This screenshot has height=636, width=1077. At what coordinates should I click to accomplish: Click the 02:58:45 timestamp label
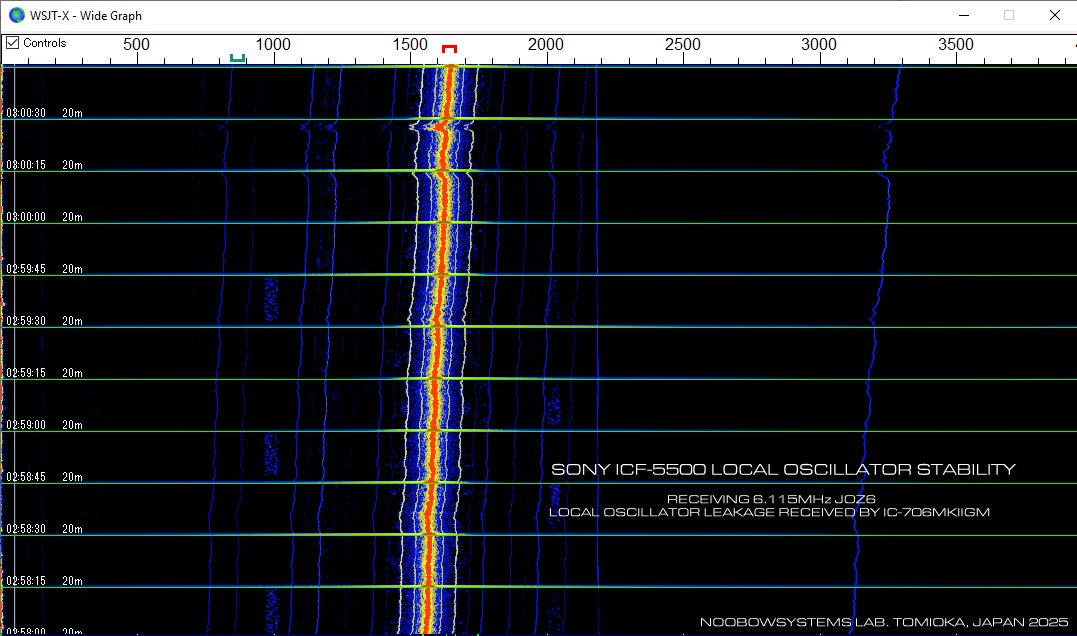[x=26, y=477]
